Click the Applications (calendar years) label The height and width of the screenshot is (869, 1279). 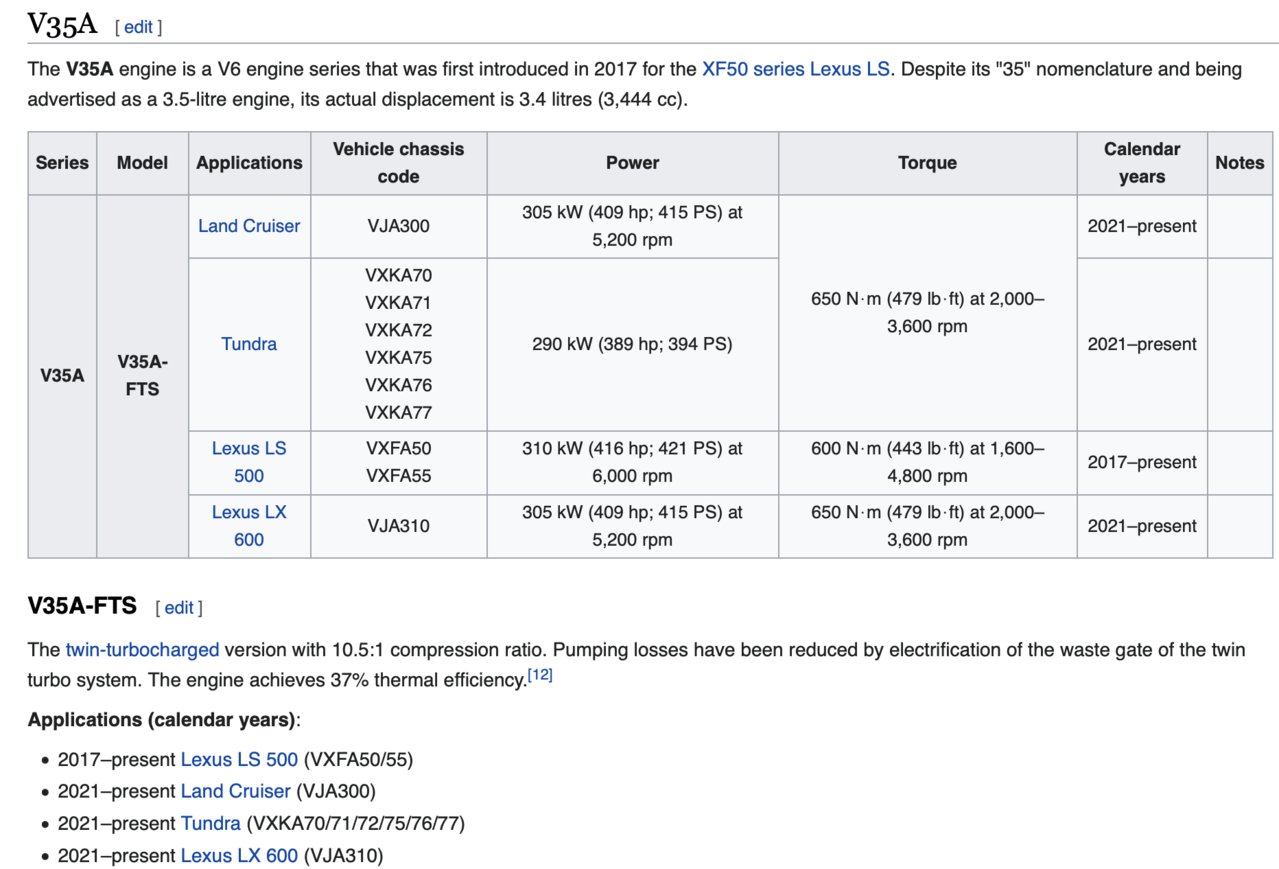[164, 719]
